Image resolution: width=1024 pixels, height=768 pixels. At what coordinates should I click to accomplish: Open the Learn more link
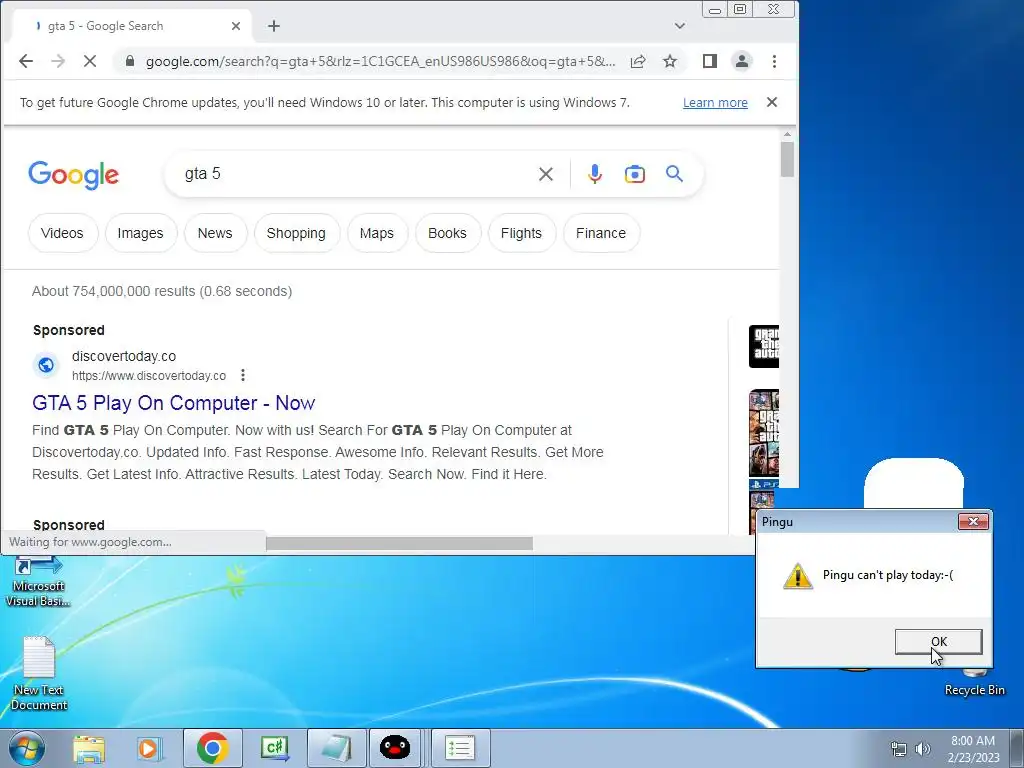coord(715,103)
